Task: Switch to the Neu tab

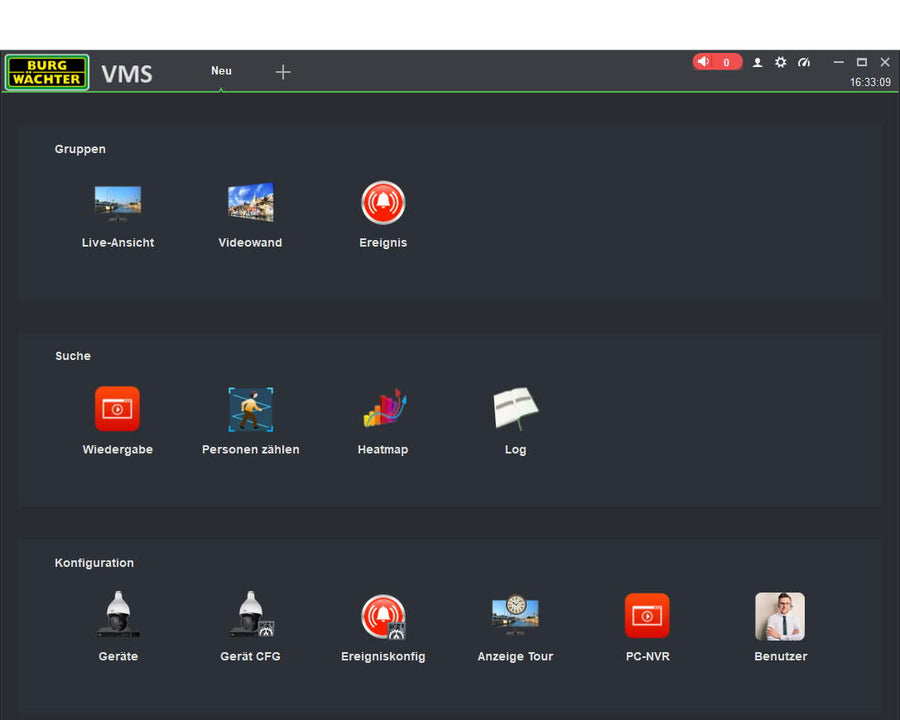Action: tap(221, 71)
